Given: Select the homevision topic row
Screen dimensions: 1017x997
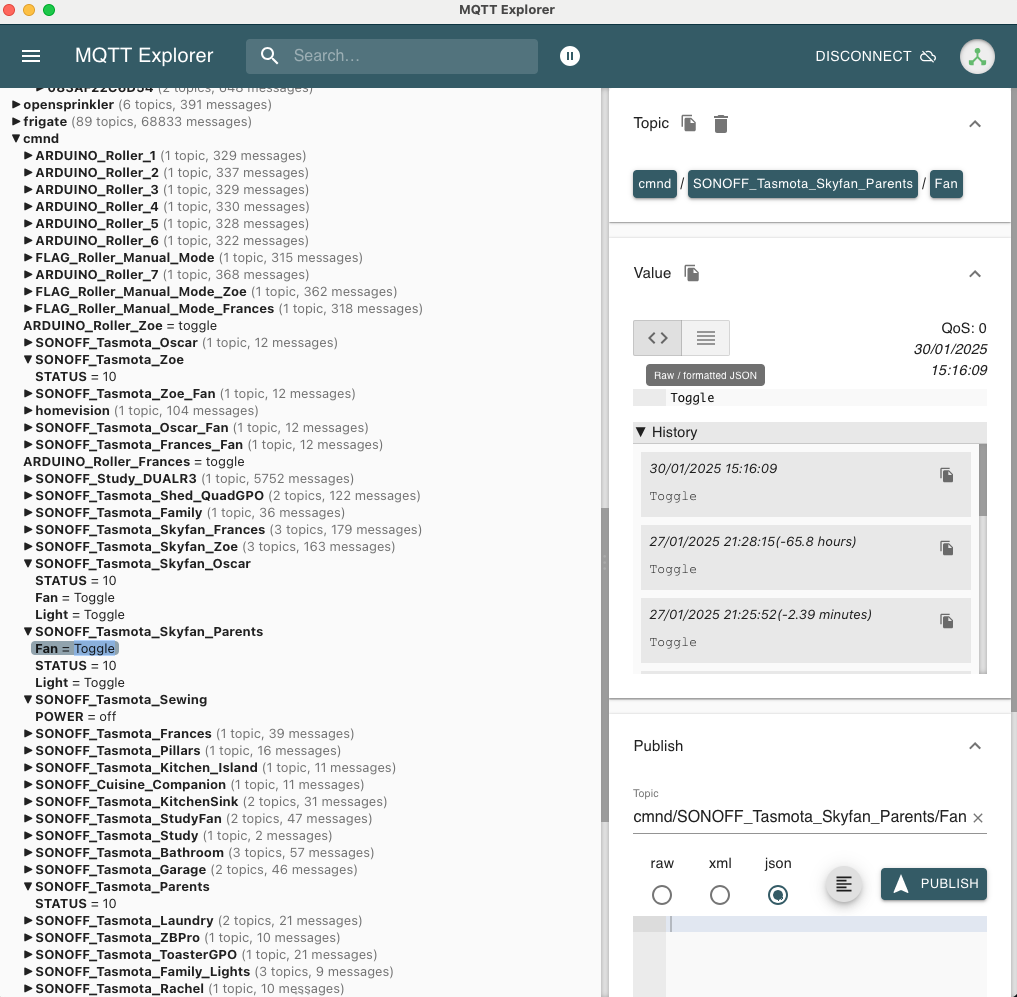Looking at the screenshot, I should pos(147,411).
